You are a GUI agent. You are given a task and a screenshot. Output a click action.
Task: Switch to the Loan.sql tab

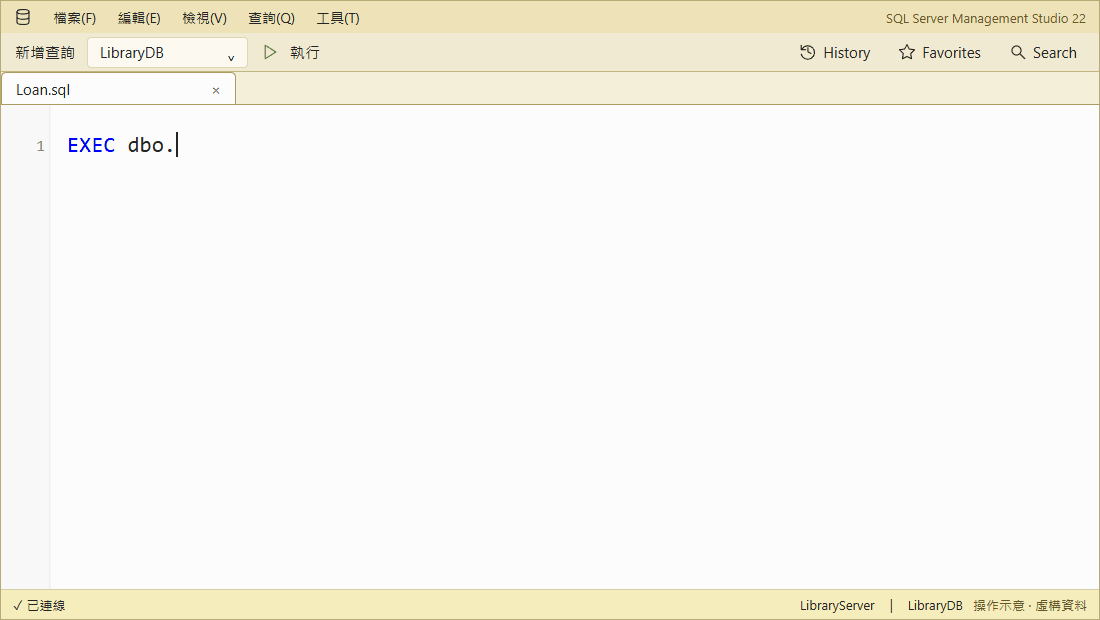[118, 90]
